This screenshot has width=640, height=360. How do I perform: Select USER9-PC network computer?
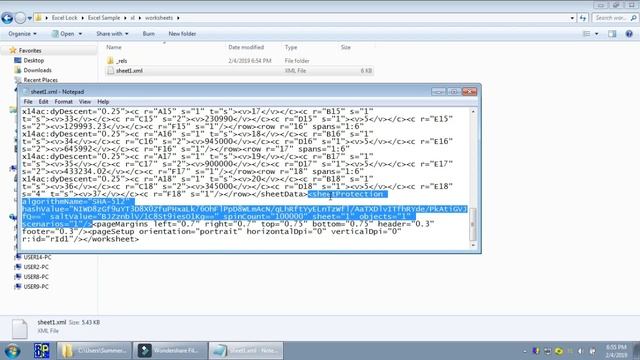[x=36, y=287]
